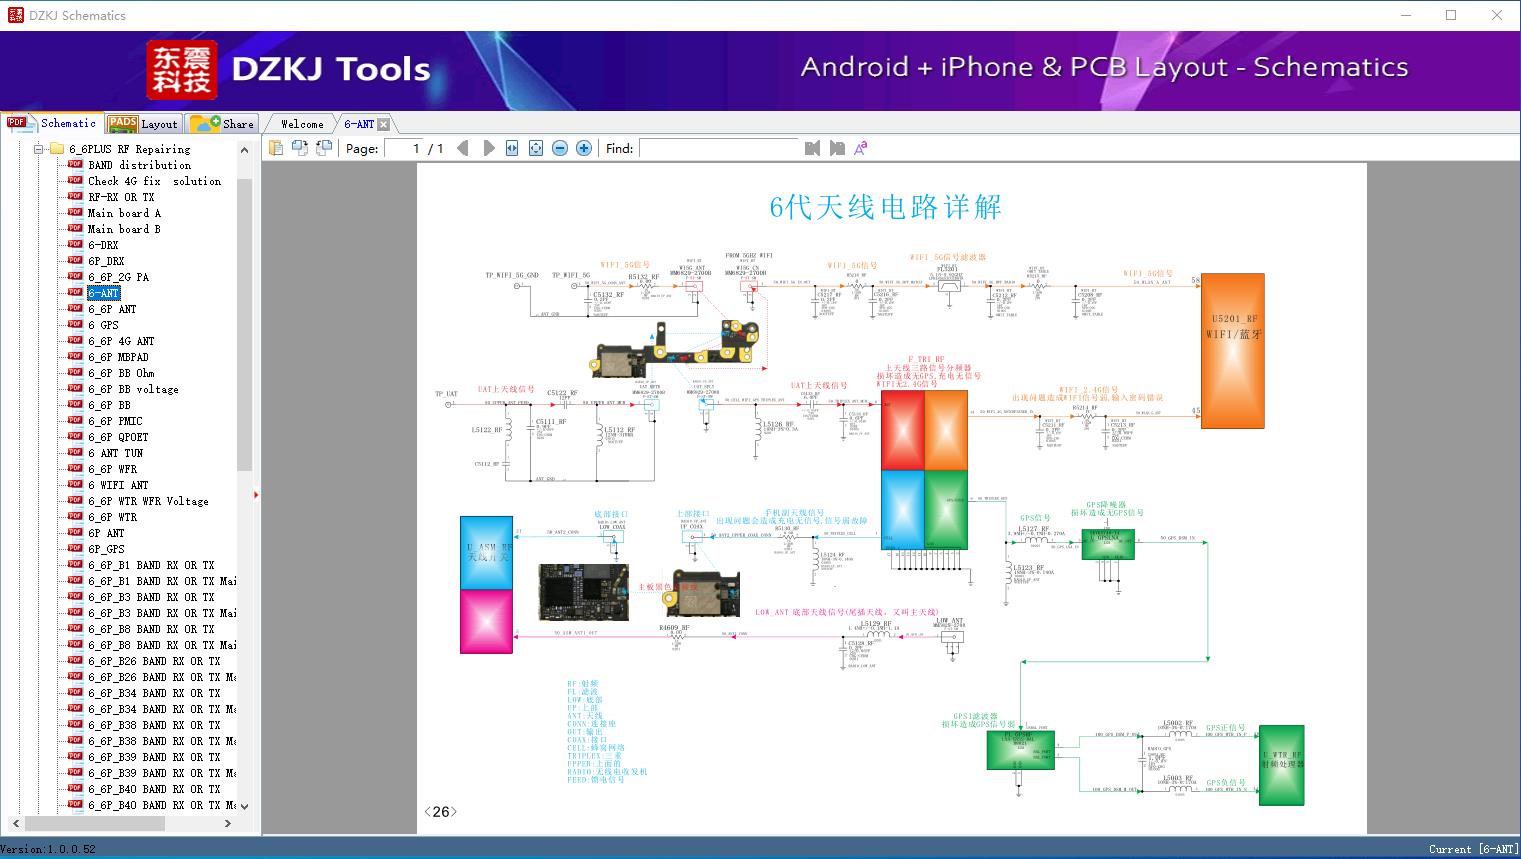Open the 6_6P MBPAD document
This screenshot has height=859, width=1521.
coord(118,357)
